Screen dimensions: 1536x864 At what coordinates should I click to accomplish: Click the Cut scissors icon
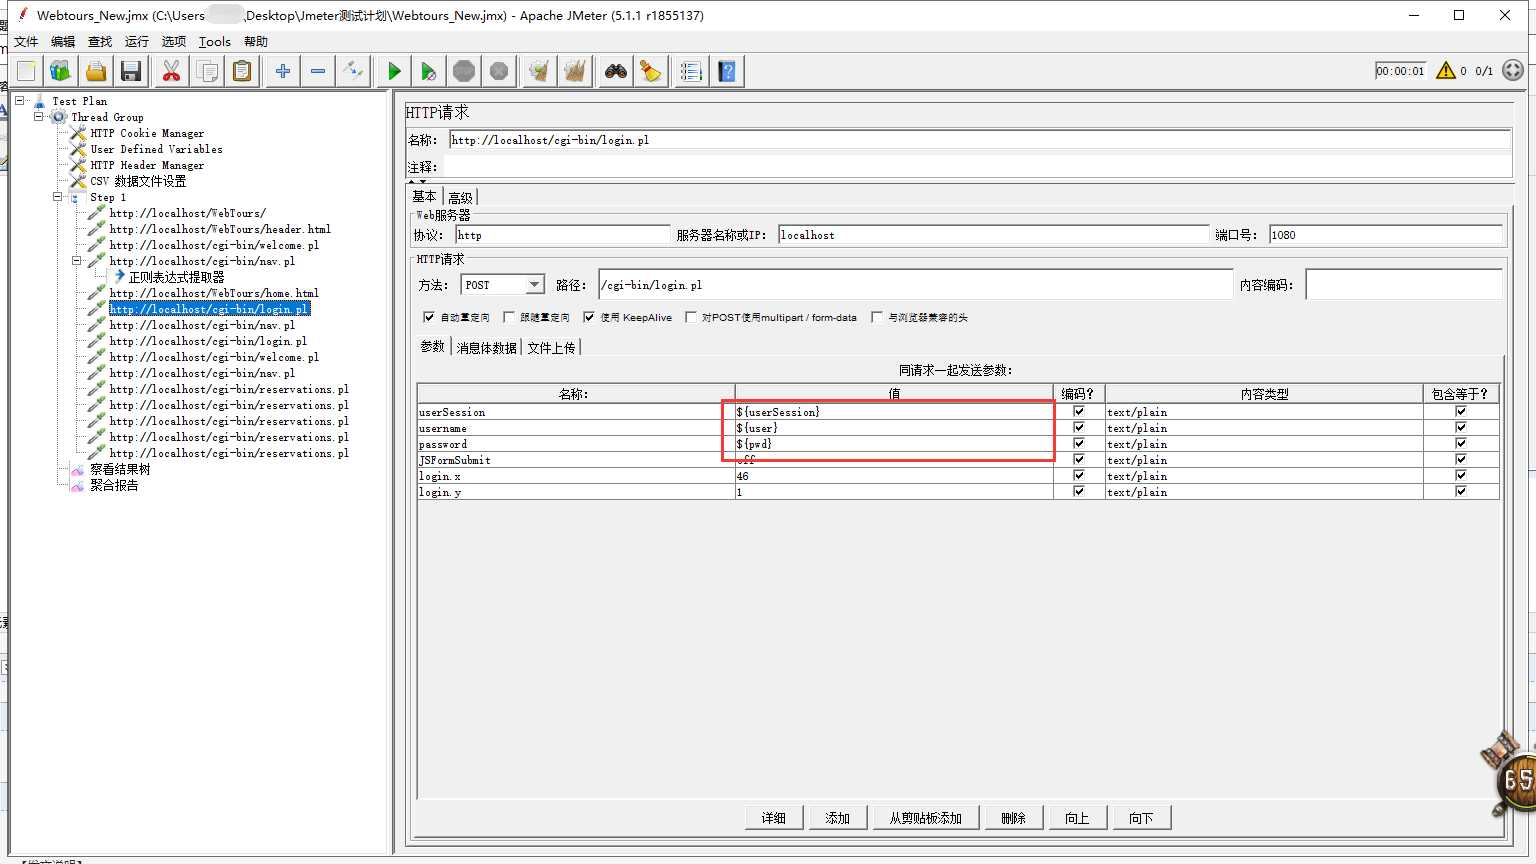171,71
